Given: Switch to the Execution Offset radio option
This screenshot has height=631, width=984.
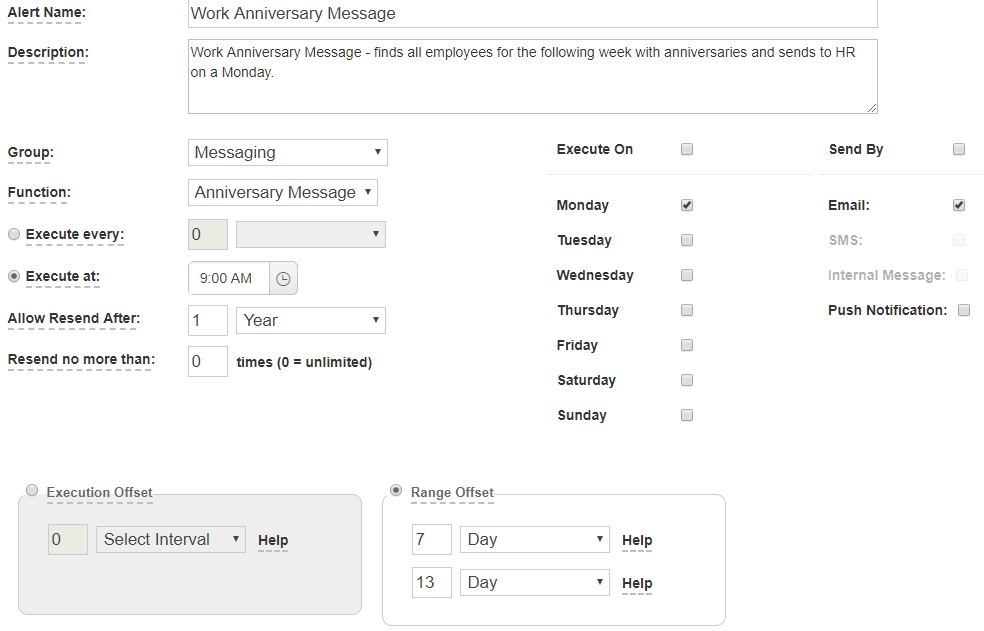Looking at the screenshot, I should pyautogui.click(x=32, y=490).
